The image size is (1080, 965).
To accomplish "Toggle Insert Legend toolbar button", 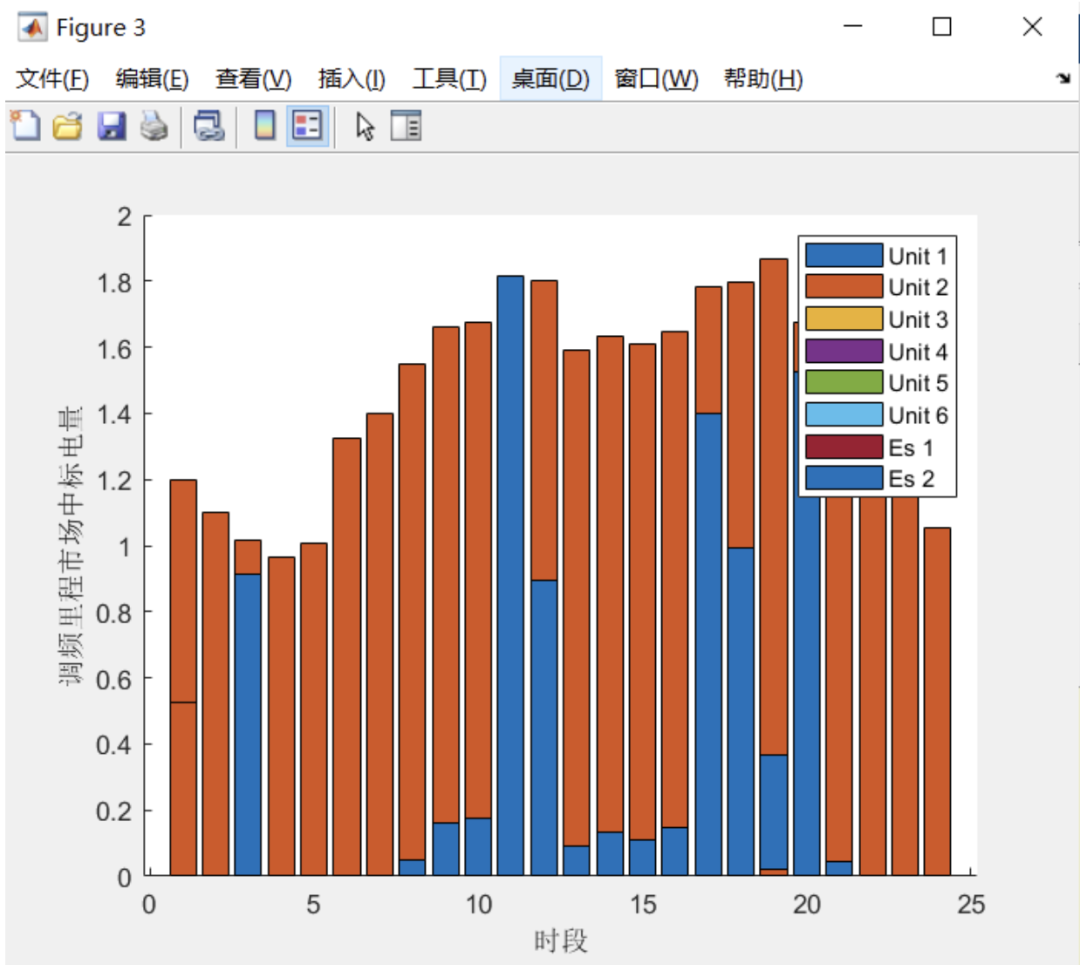I will coord(307,126).
